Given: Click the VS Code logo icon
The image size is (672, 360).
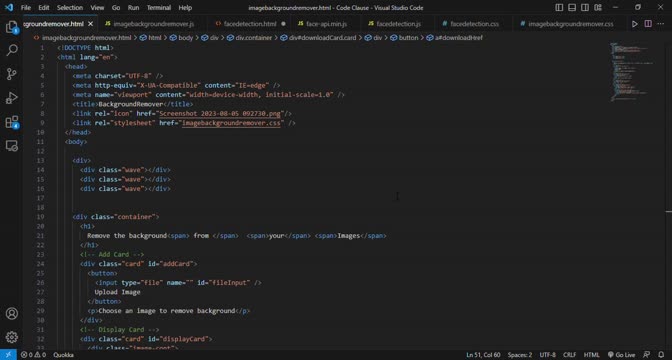Looking at the screenshot, I should pos(9,7).
